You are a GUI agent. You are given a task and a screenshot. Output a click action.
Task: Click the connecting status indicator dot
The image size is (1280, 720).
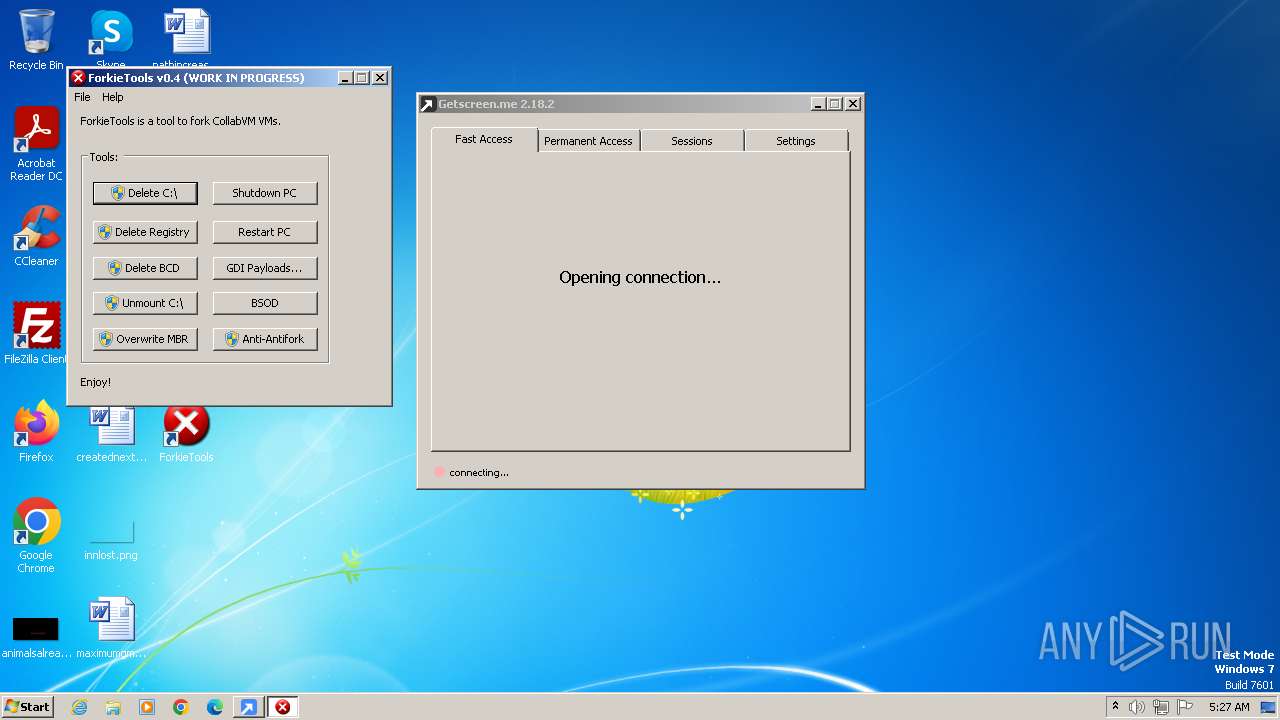click(439, 472)
